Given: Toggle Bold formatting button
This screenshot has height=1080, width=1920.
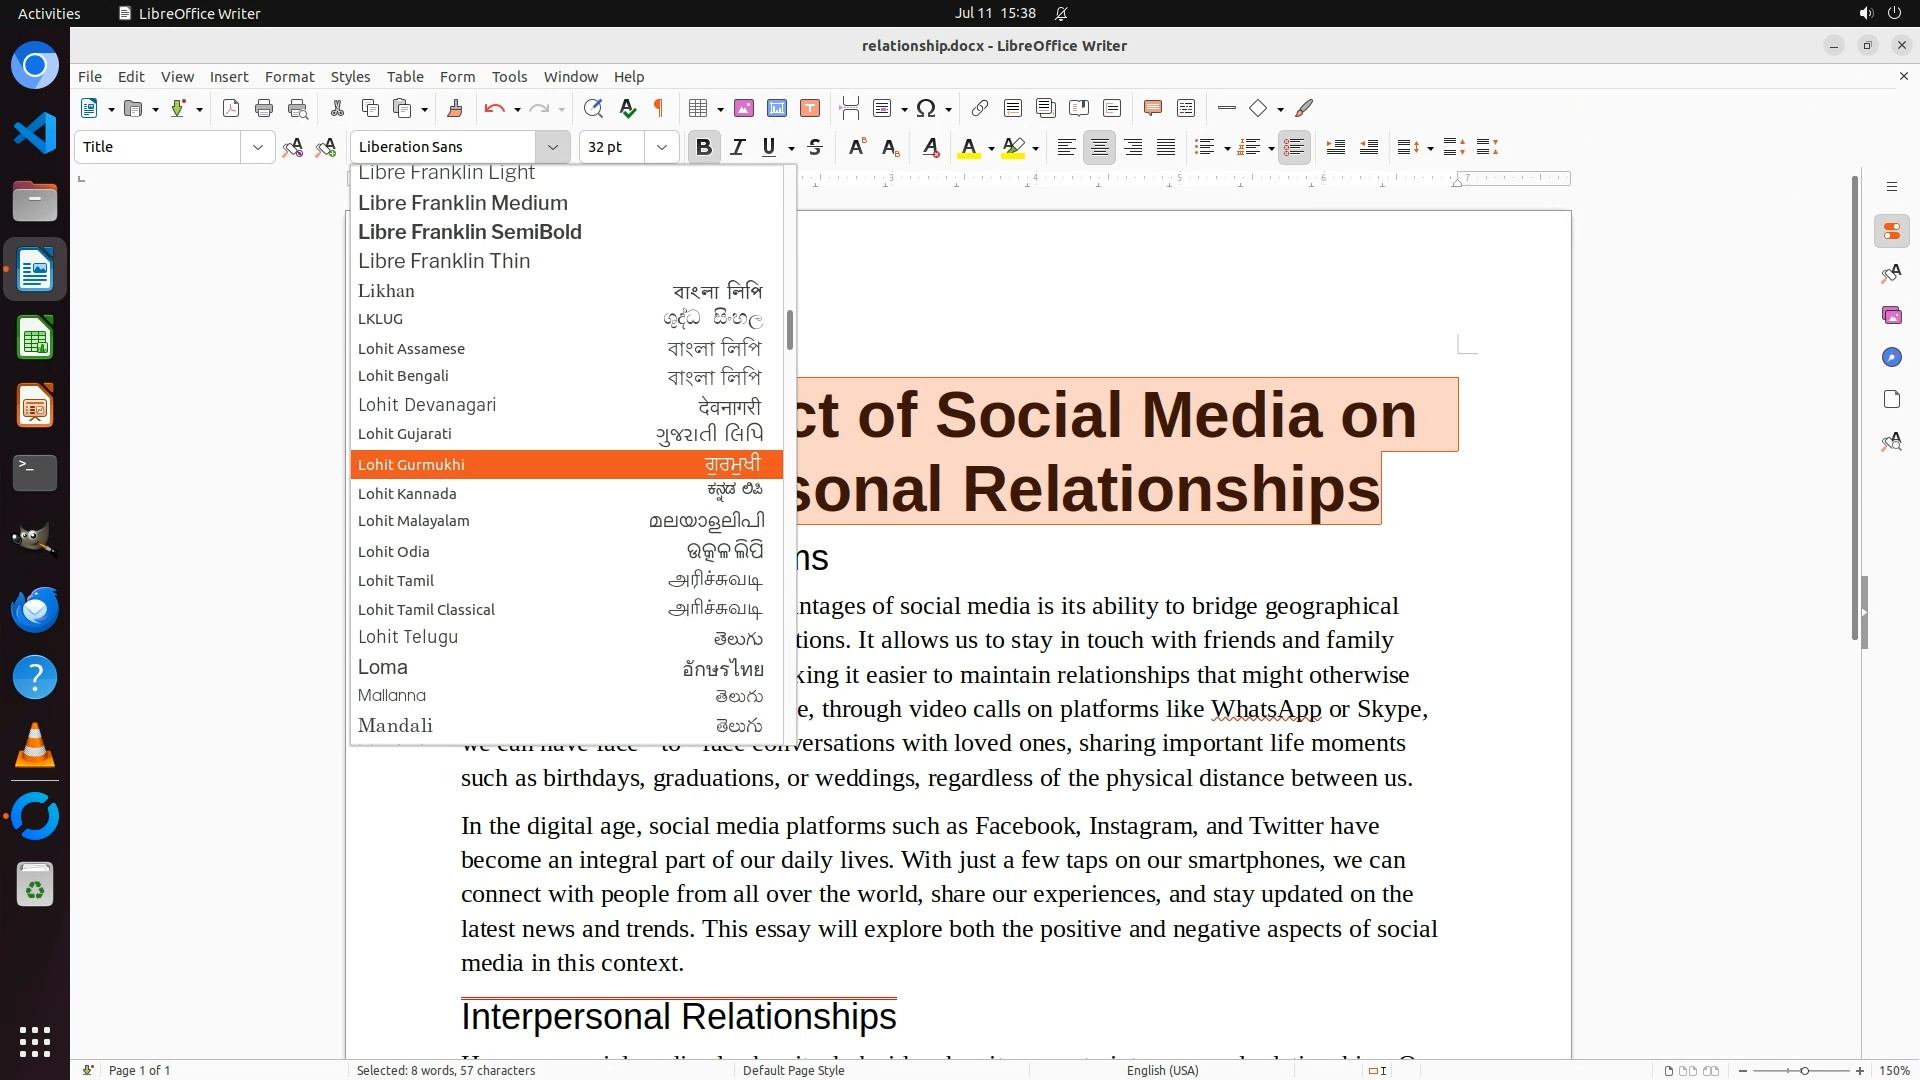Looking at the screenshot, I should coord(704,147).
